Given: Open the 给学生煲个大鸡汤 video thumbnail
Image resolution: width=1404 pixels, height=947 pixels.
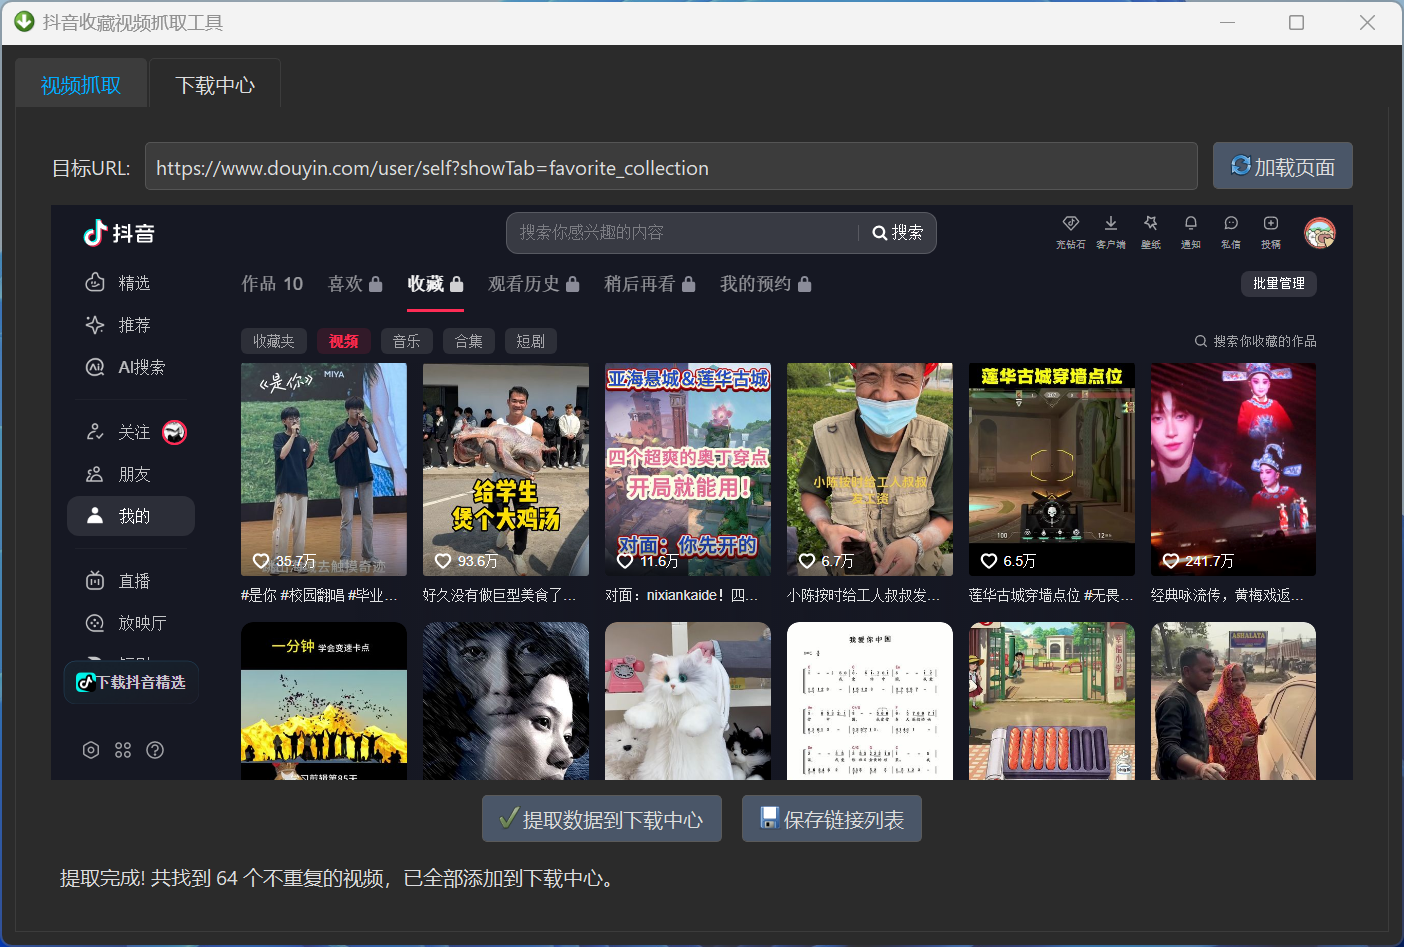Looking at the screenshot, I should [505, 469].
